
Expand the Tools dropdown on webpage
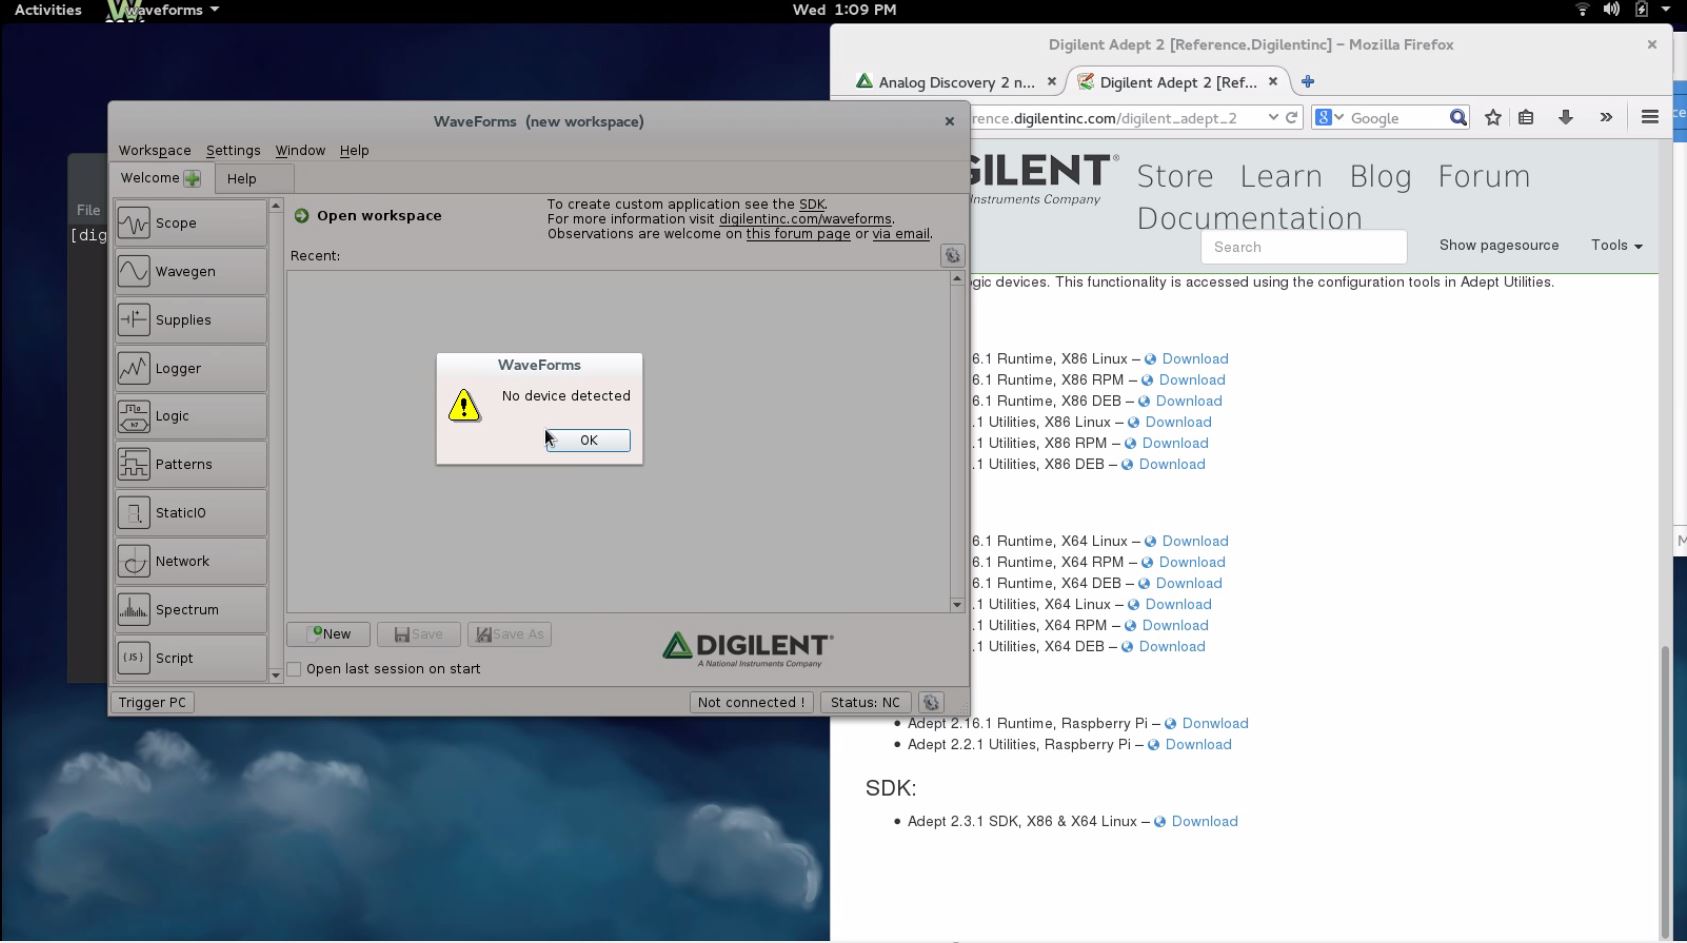click(1617, 245)
